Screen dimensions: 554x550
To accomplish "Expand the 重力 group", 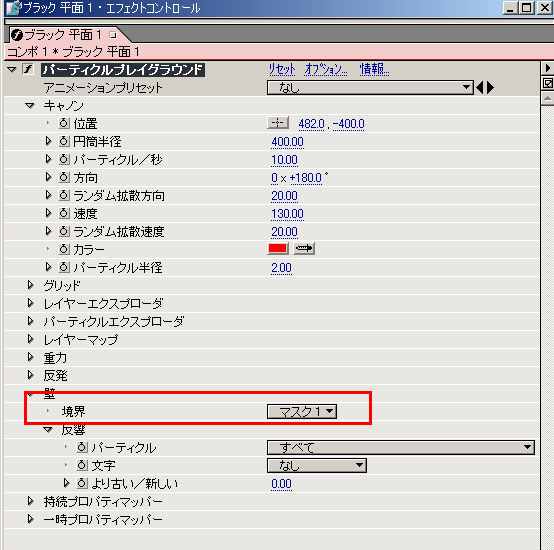I will (x=31, y=357).
